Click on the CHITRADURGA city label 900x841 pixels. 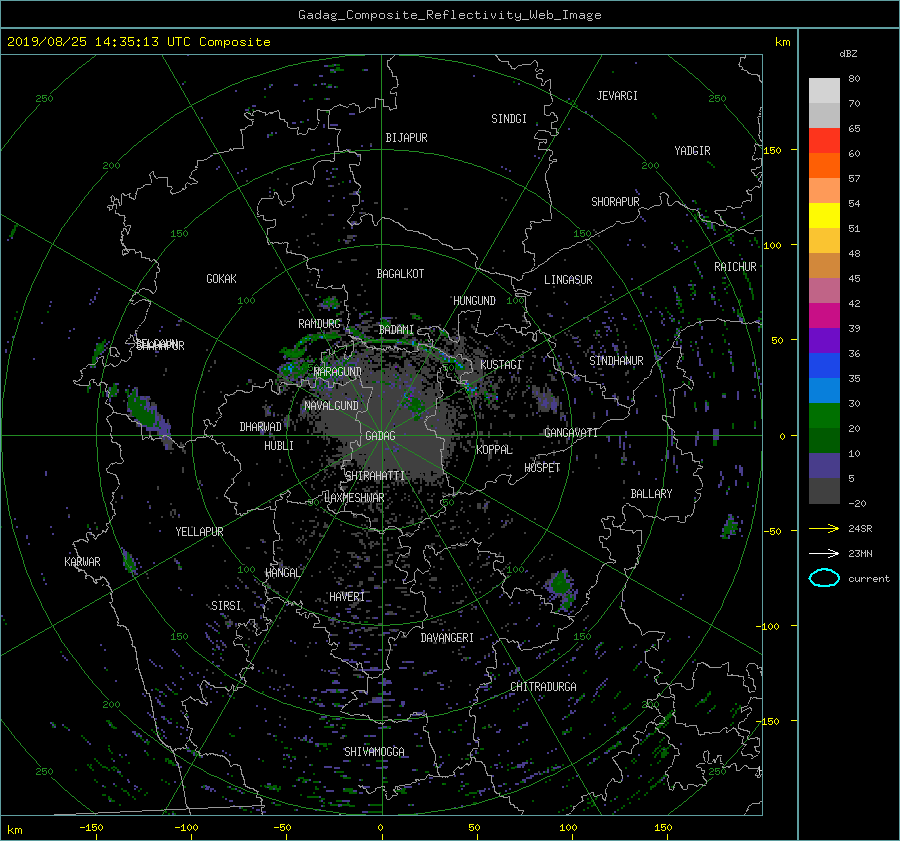pos(543,687)
